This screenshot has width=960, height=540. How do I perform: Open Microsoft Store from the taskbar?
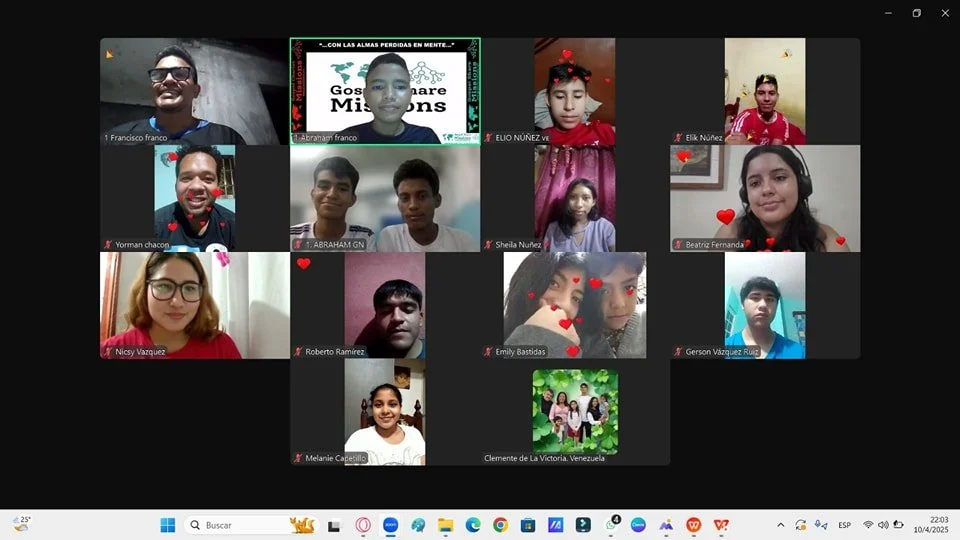(x=528, y=525)
